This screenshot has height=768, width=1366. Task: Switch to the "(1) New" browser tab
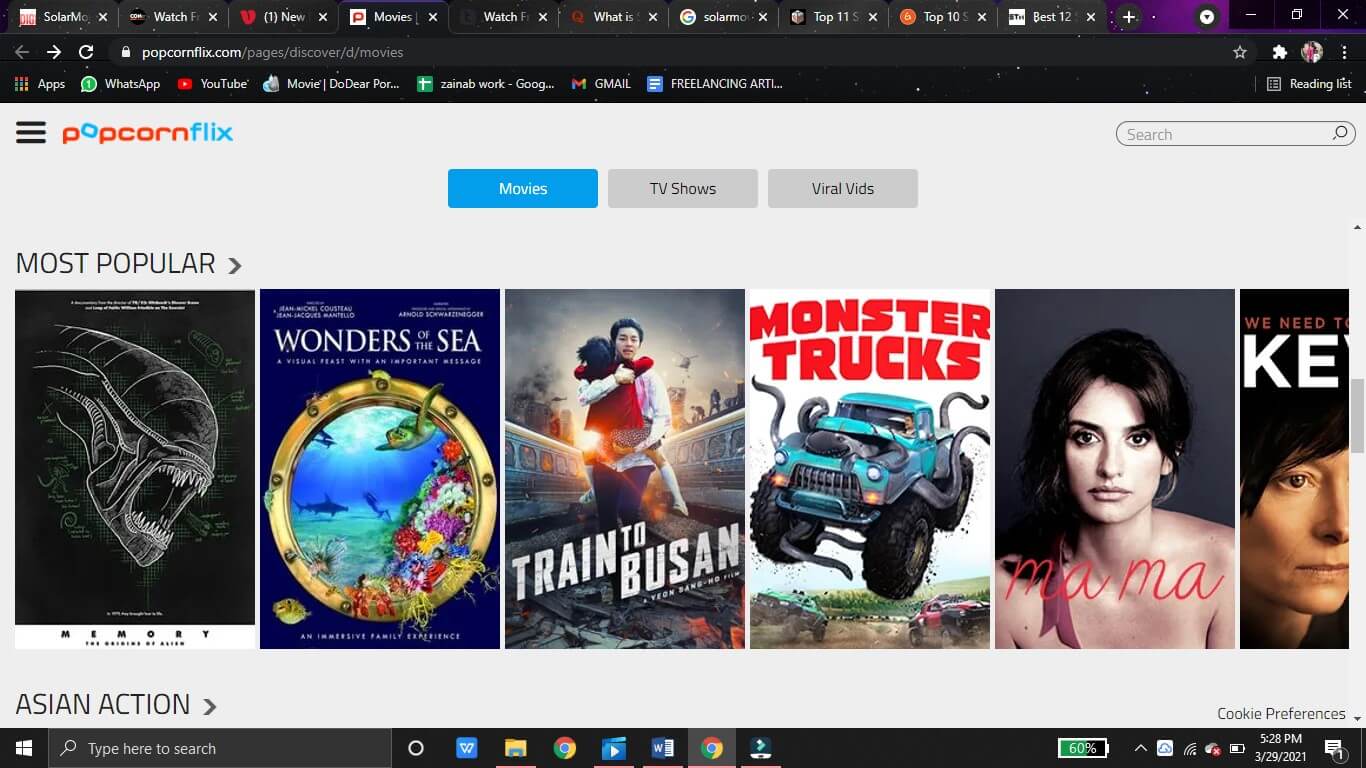[283, 17]
